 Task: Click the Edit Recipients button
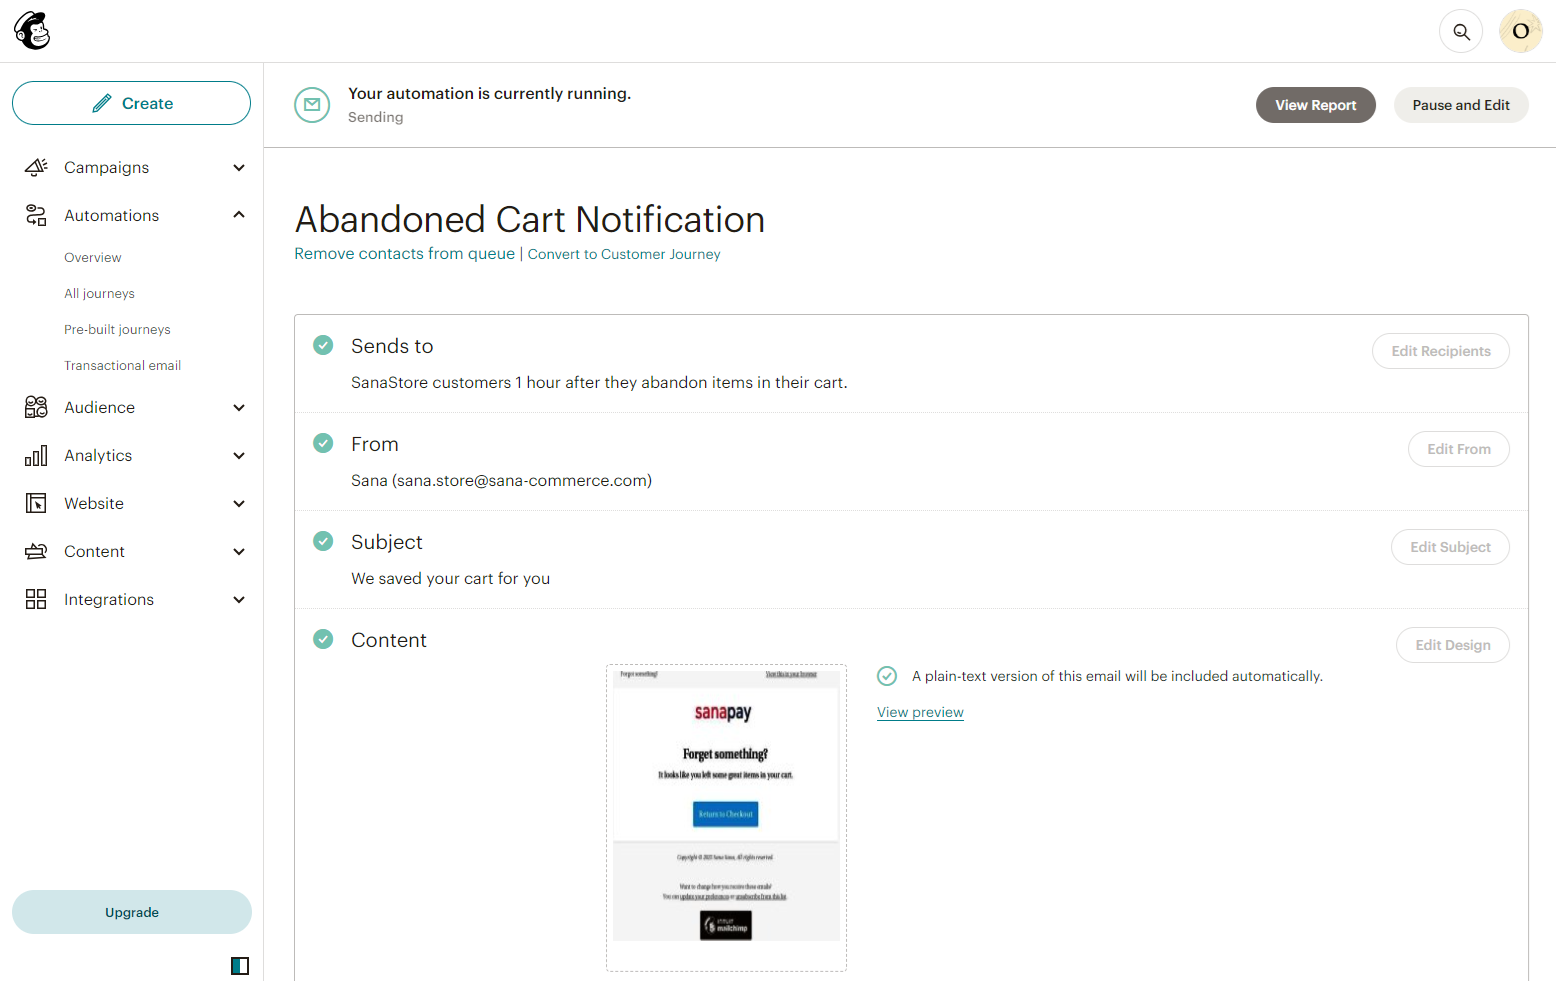[x=1440, y=351]
